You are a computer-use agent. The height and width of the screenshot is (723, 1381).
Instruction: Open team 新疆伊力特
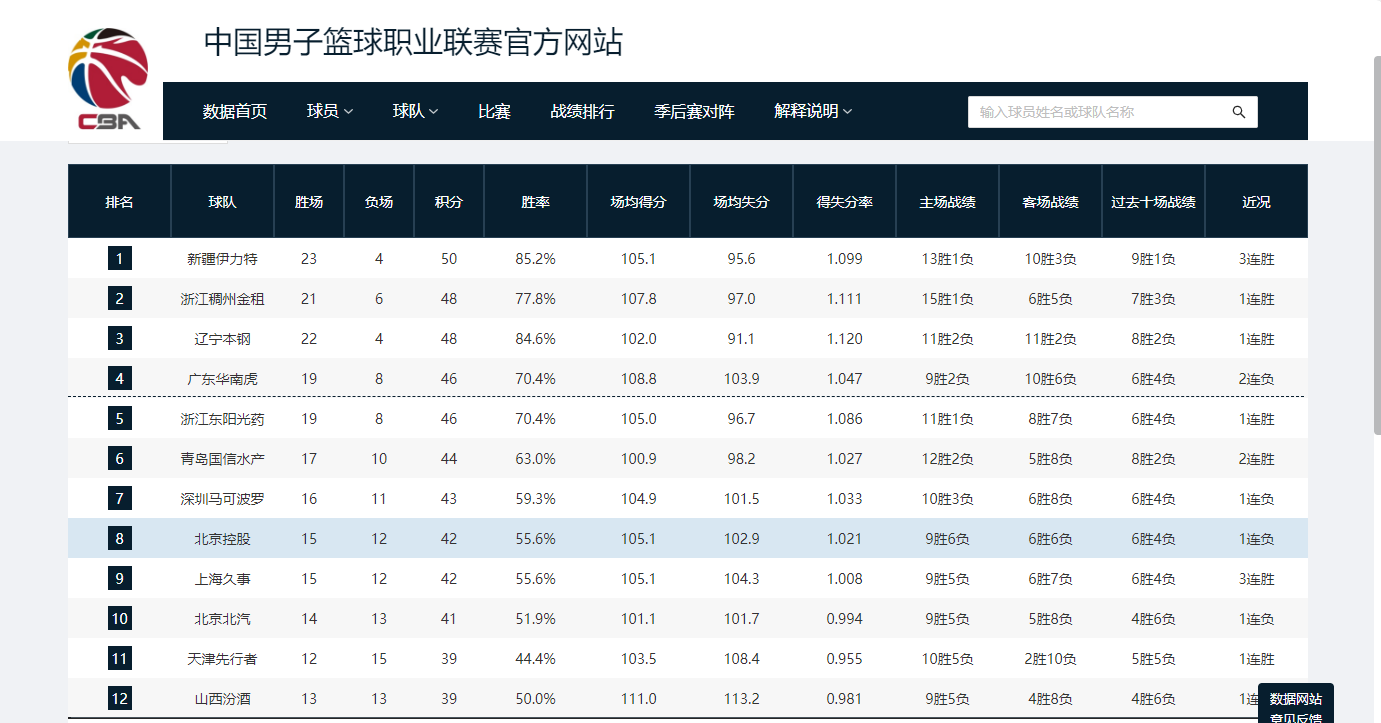(x=222, y=259)
